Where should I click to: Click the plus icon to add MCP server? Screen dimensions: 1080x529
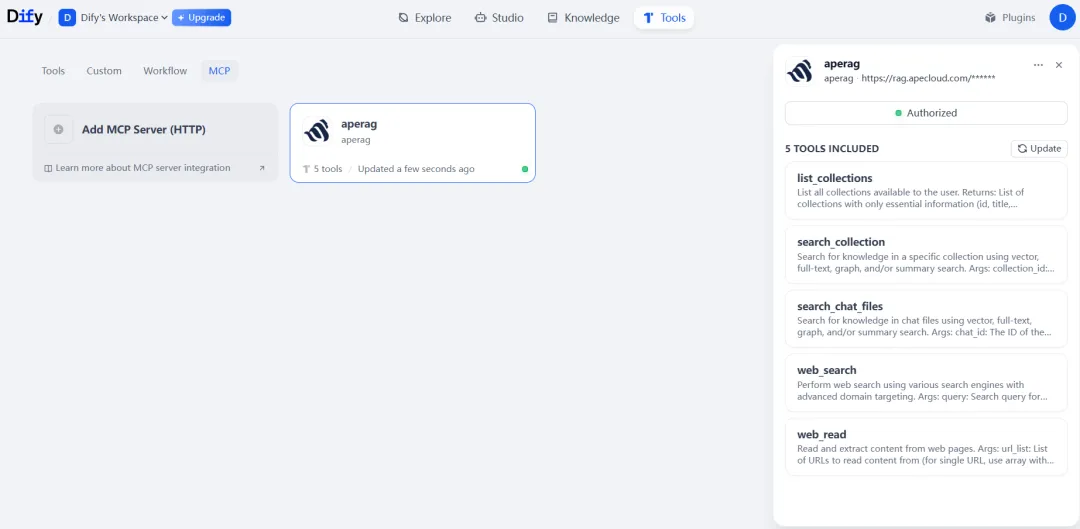pos(58,129)
